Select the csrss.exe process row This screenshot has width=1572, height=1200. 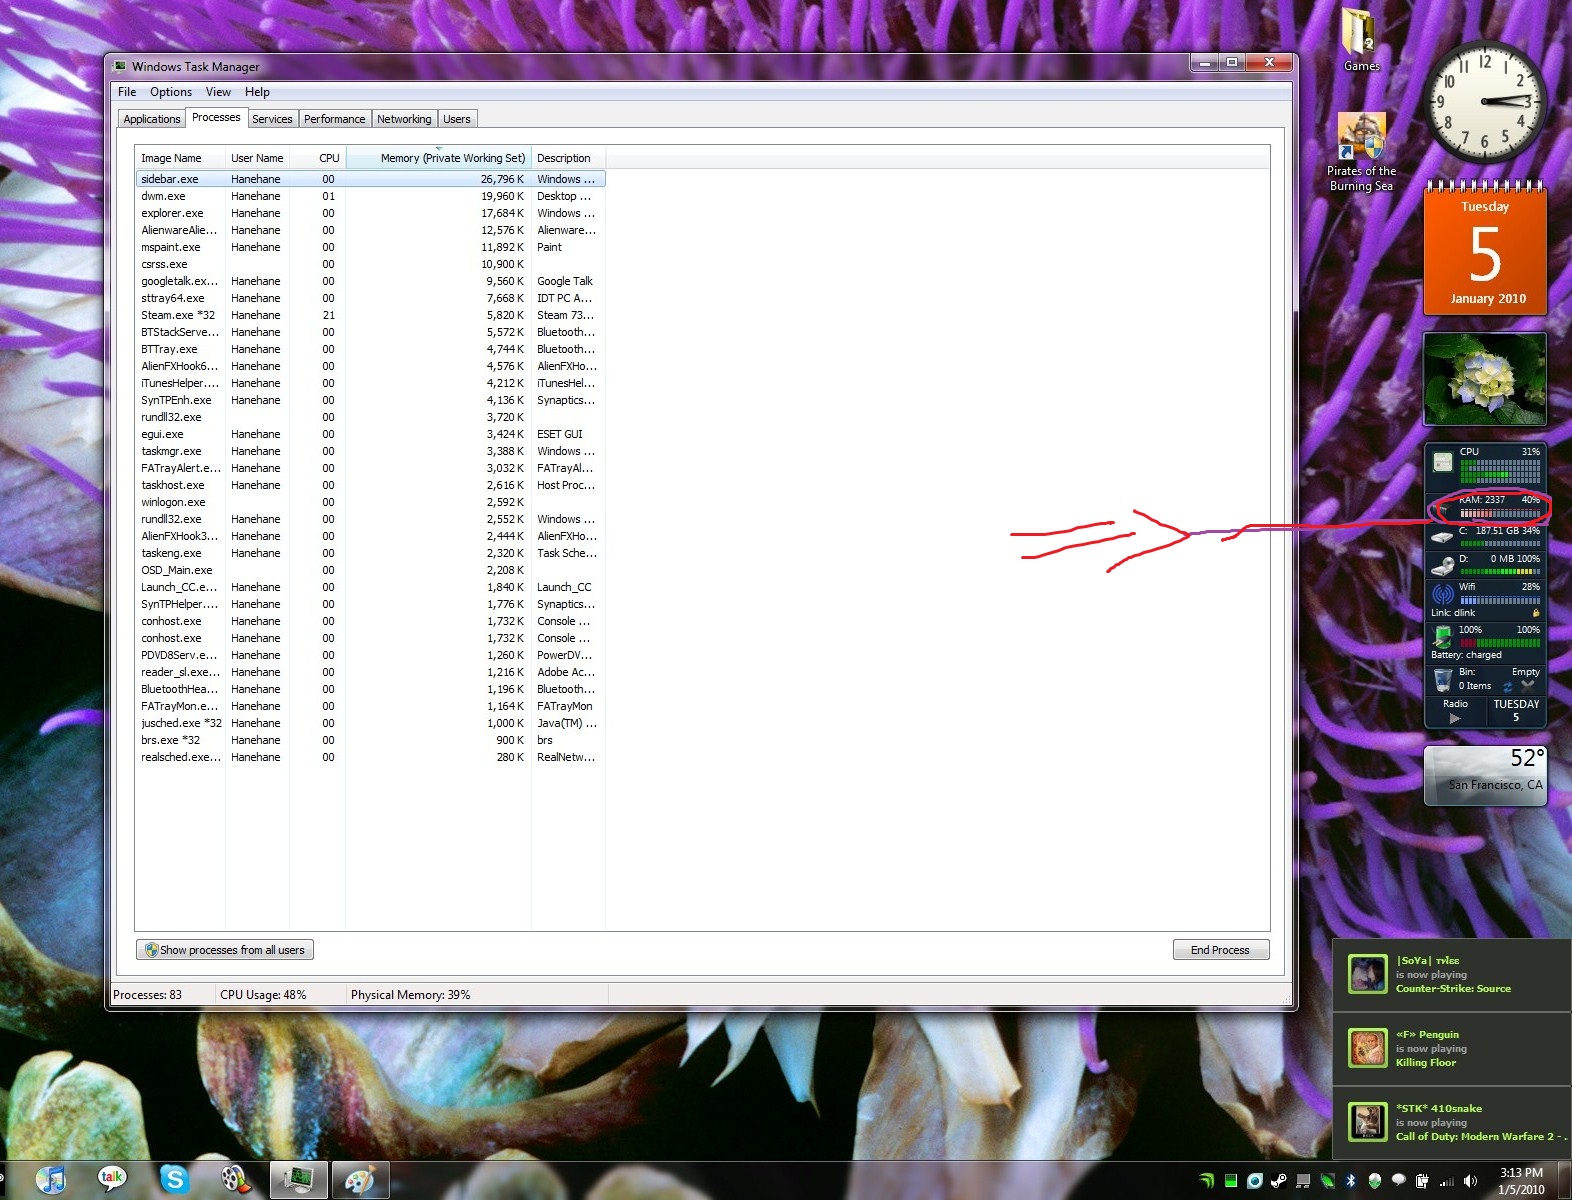[370, 264]
